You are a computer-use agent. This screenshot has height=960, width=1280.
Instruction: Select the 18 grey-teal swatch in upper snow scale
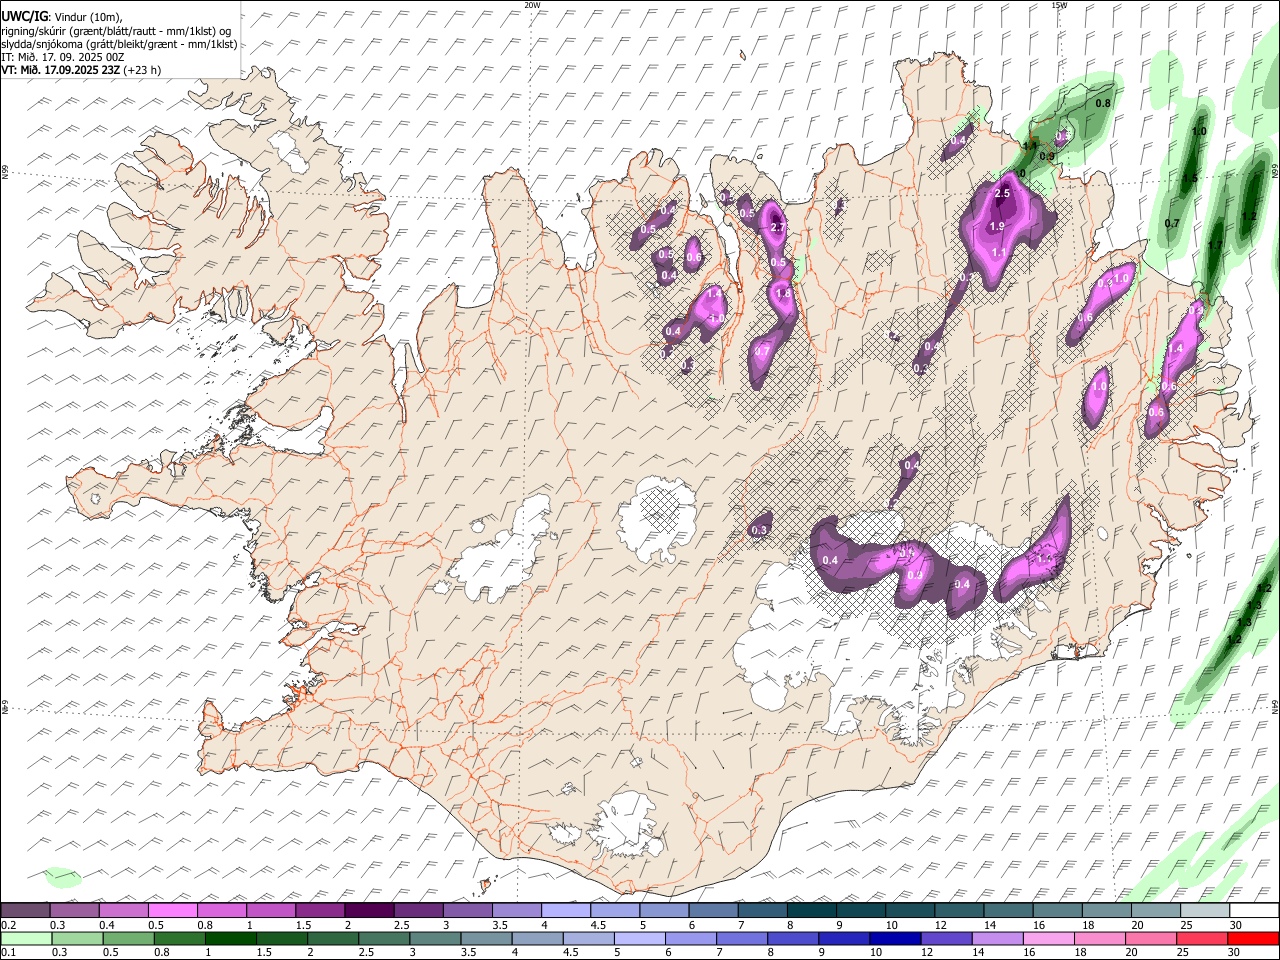point(1106,911)
